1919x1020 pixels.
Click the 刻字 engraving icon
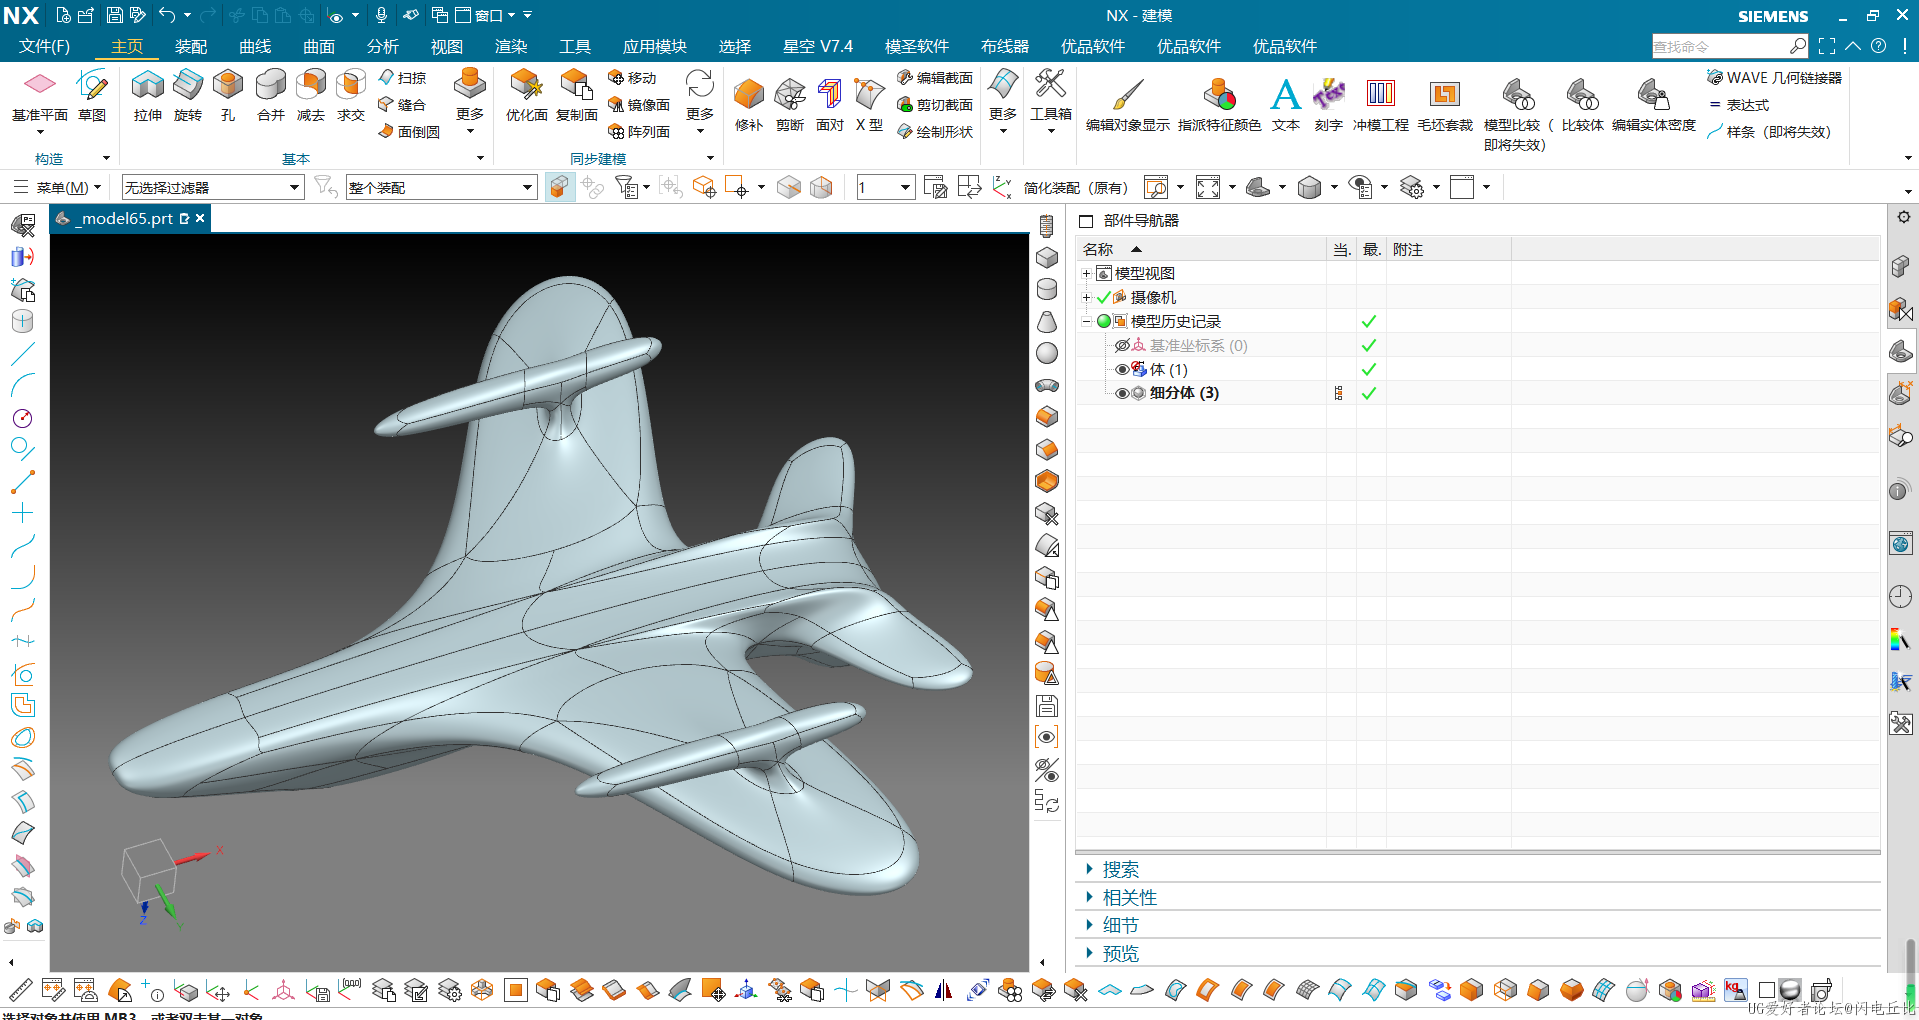click(x=1329, y=95)
